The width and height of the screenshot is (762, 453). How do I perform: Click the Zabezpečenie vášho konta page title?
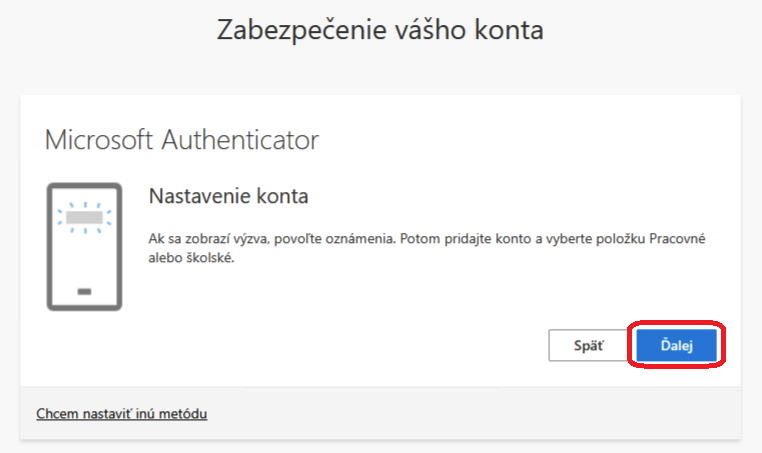[x=380, y=30]
